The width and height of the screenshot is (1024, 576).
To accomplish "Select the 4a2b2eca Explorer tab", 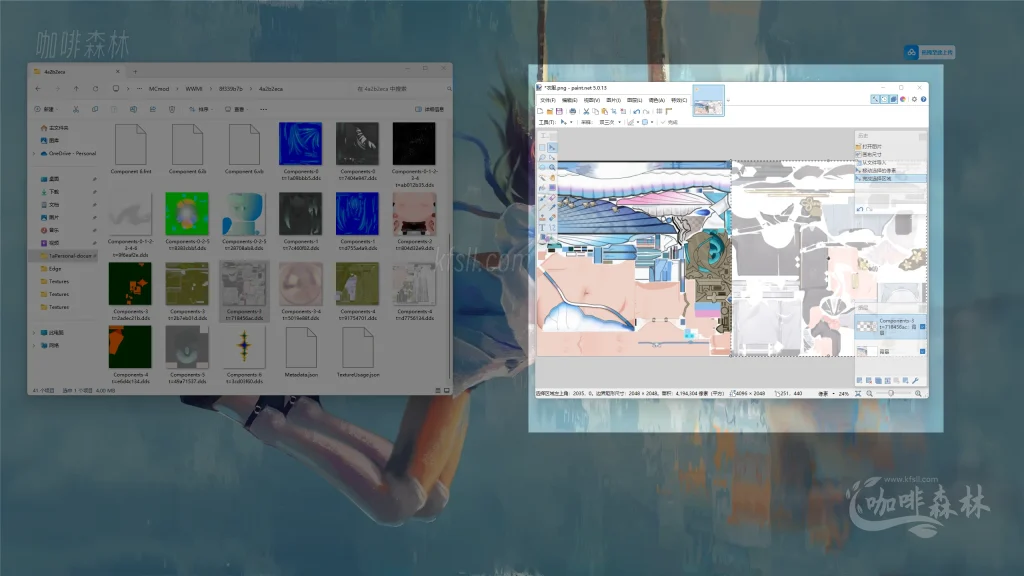I will click(x=77, y=71).
